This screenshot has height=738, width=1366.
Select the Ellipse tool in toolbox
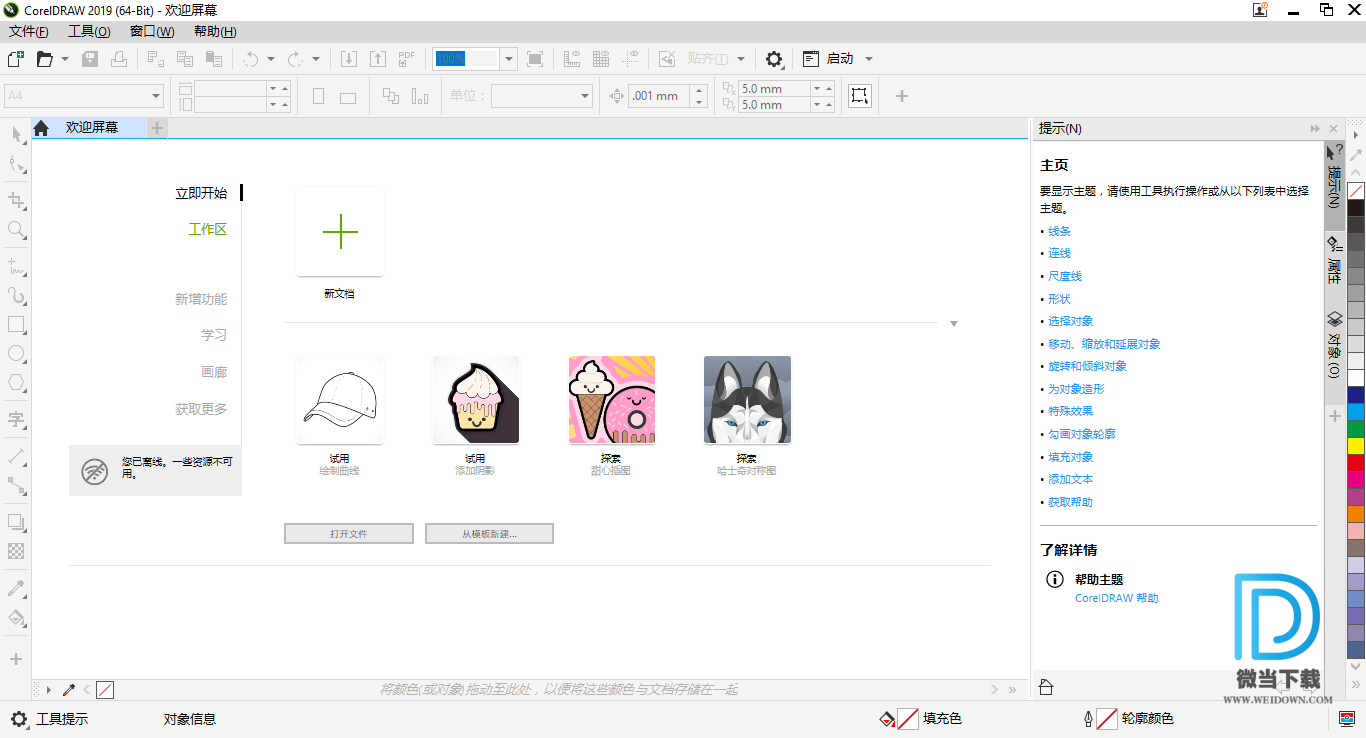pos(16,353)
